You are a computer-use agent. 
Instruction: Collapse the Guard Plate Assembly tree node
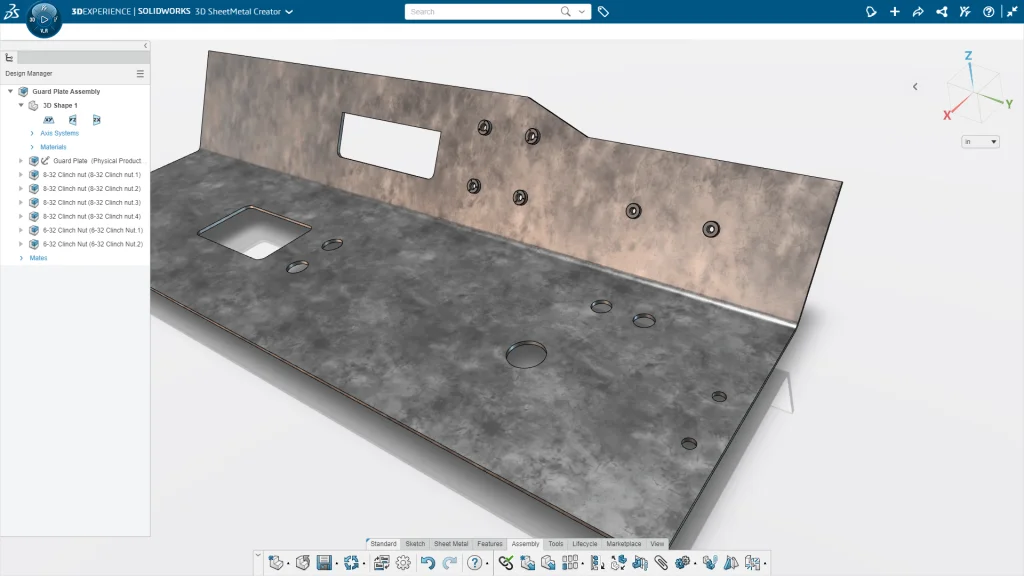tap(10, 92)
